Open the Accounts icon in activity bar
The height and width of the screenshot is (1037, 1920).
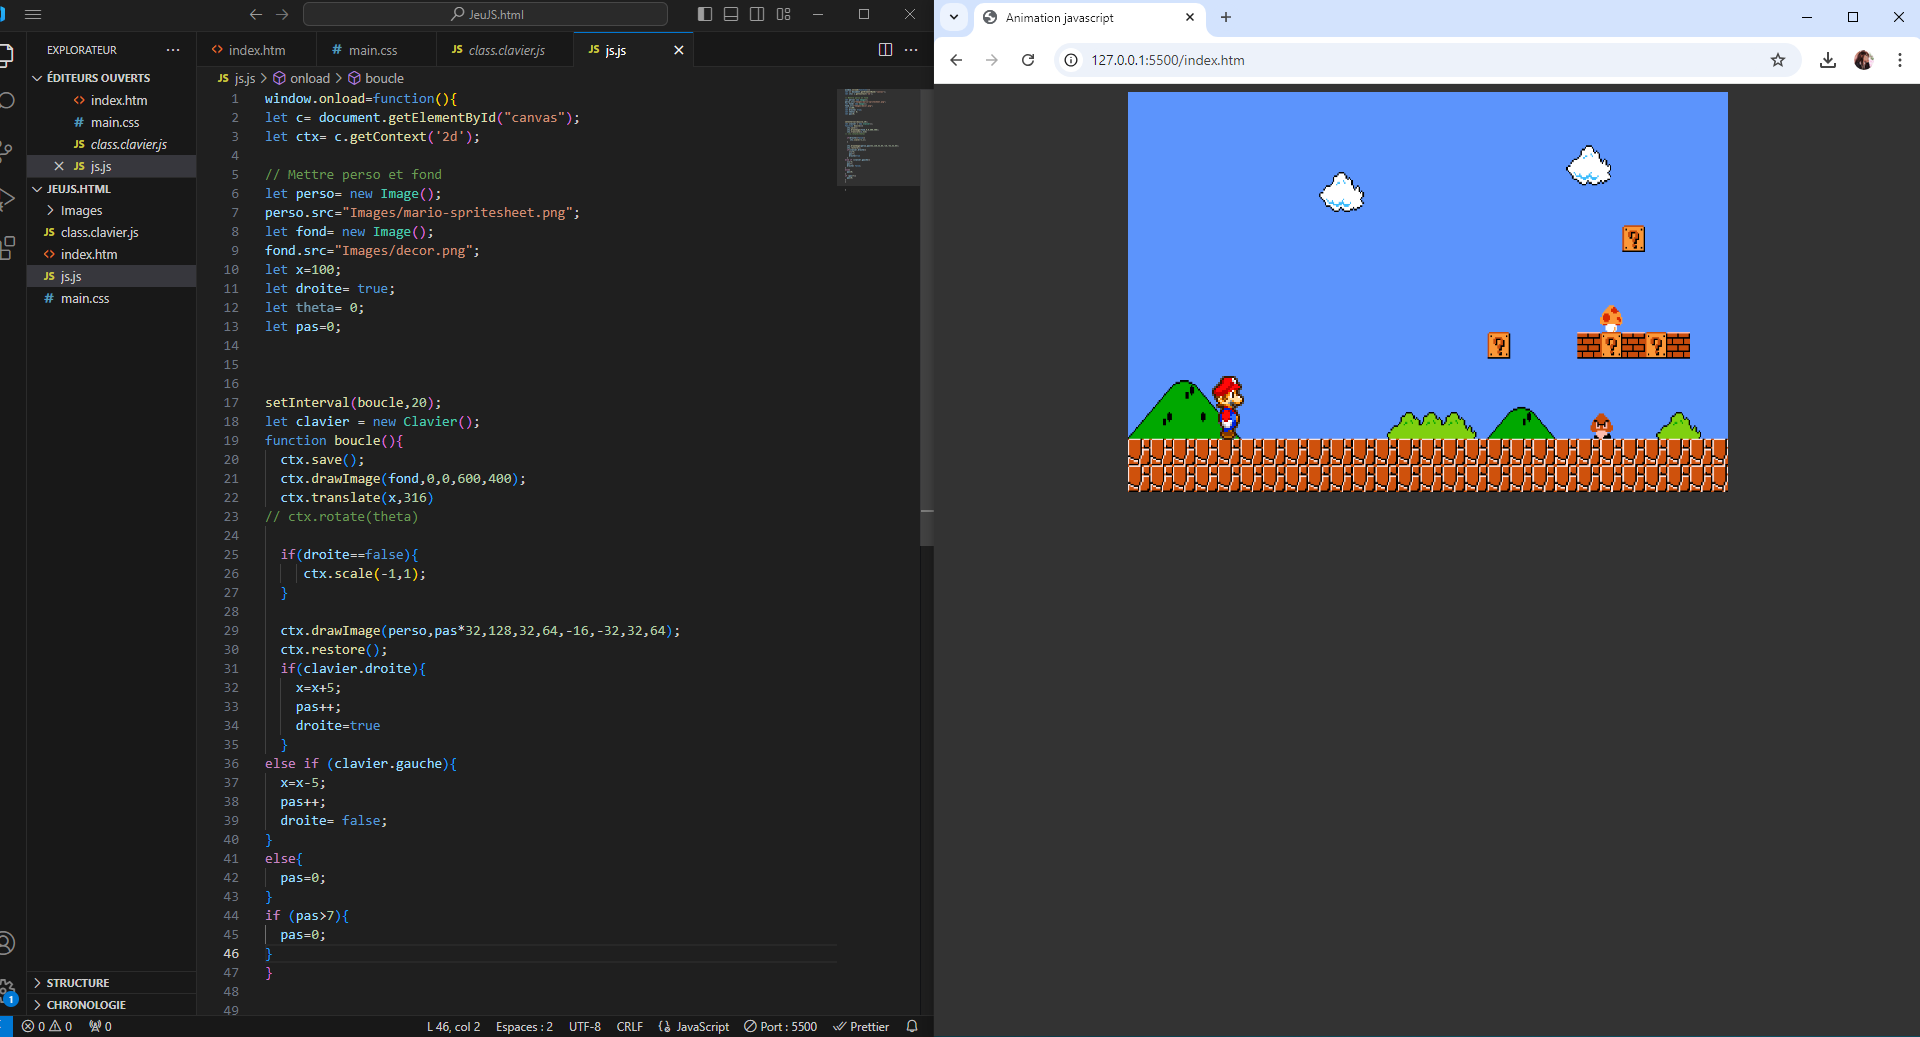[8, 943]
